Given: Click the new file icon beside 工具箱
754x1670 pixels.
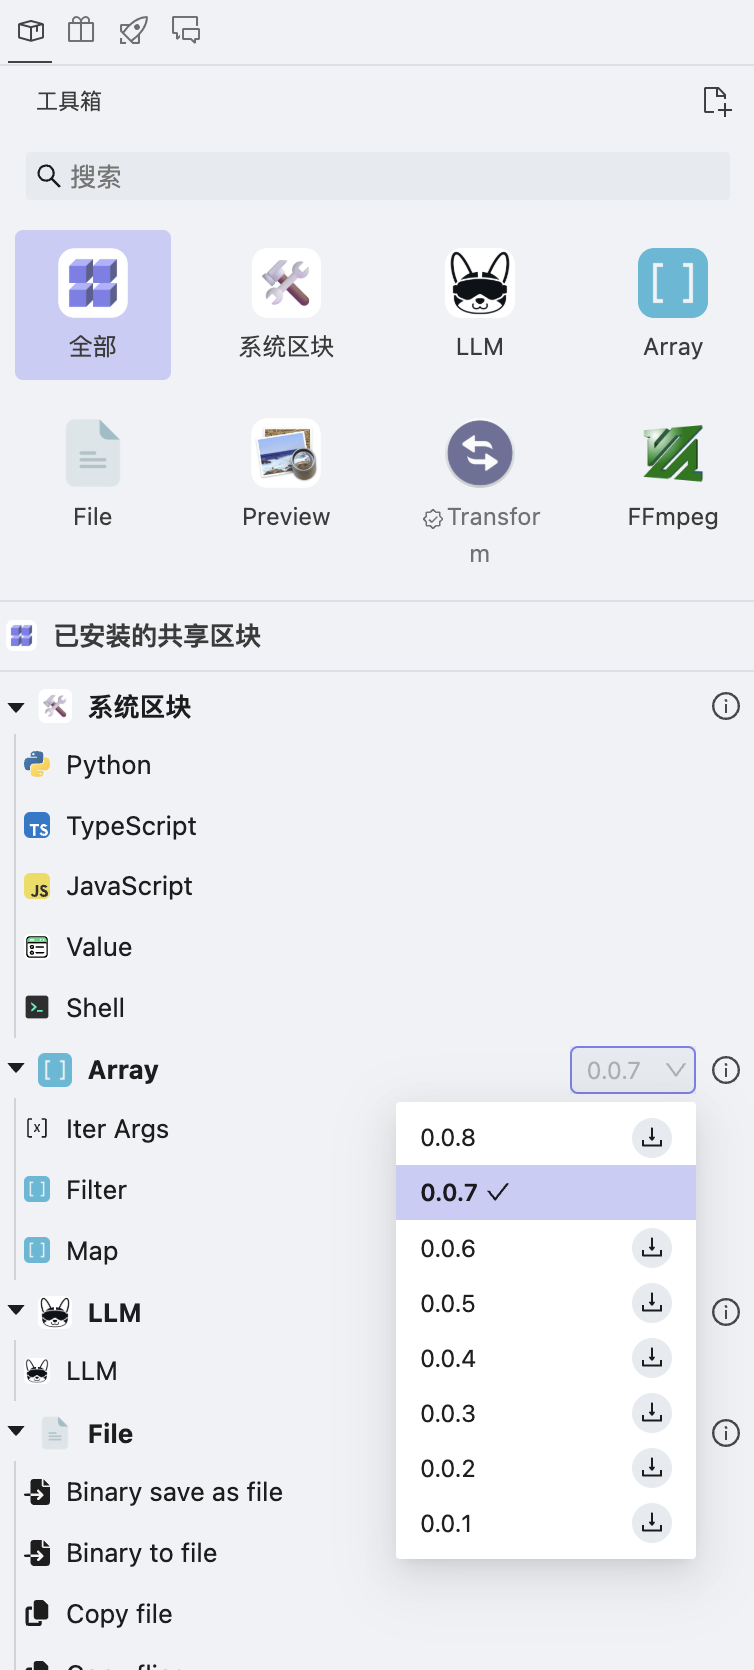Looking at the screenshot, I should pyautogui.click(x=716, y=101).
